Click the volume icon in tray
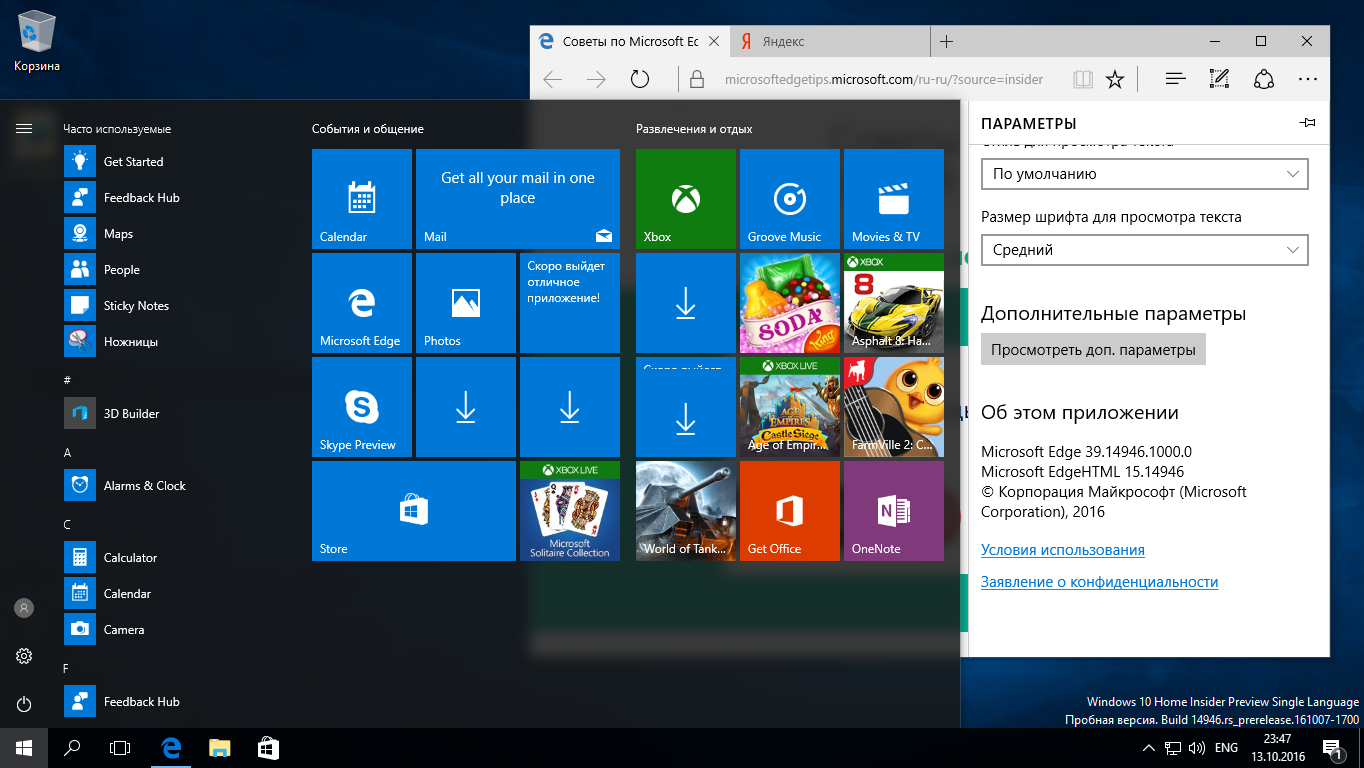This screenshot has height=768, width=1364. pyautogui.click(x=1198, y=748)
